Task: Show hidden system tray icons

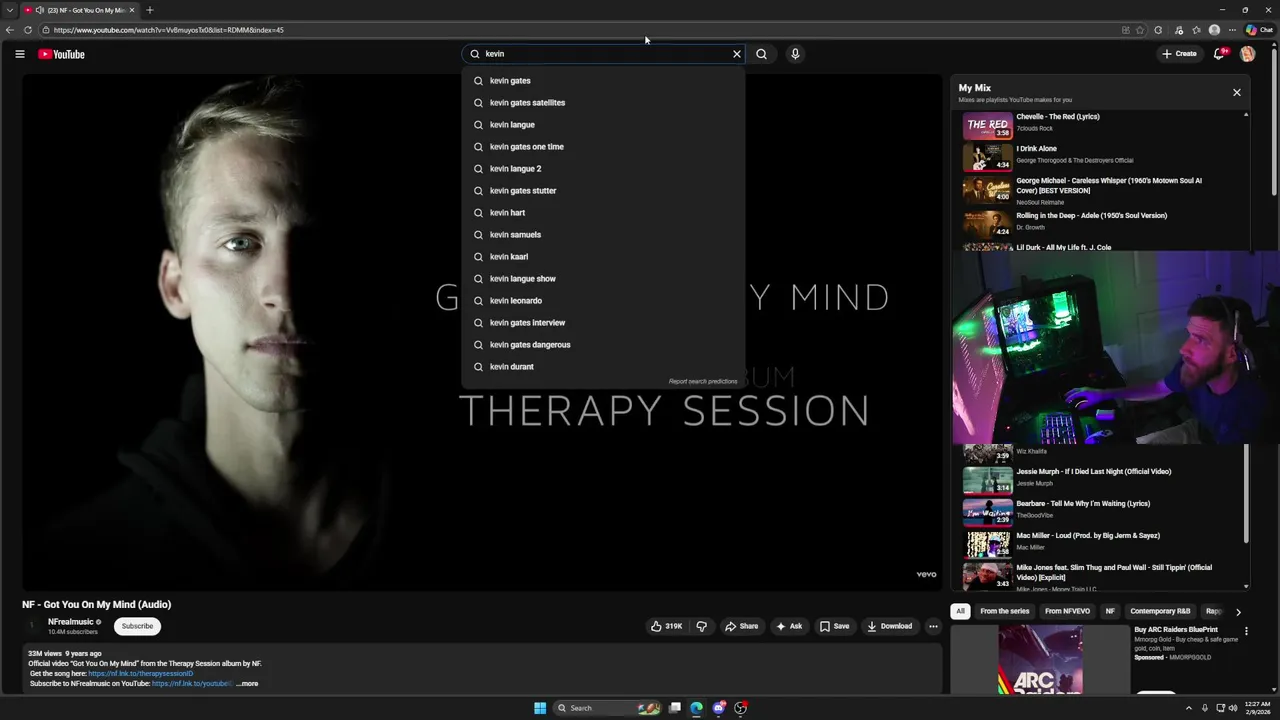Action: coord(1189,708)
